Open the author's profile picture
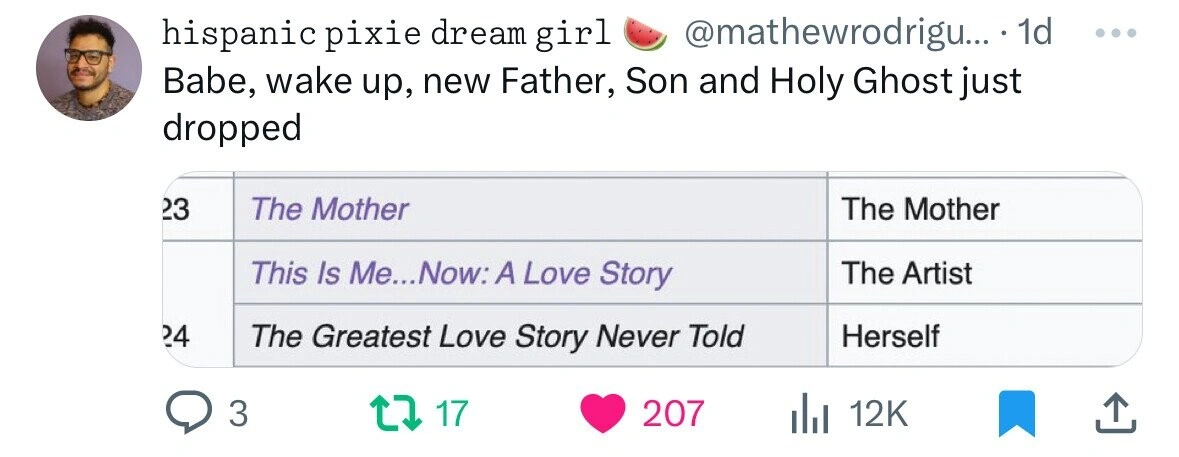The image size is (1179, 457). tap(86, 68)
